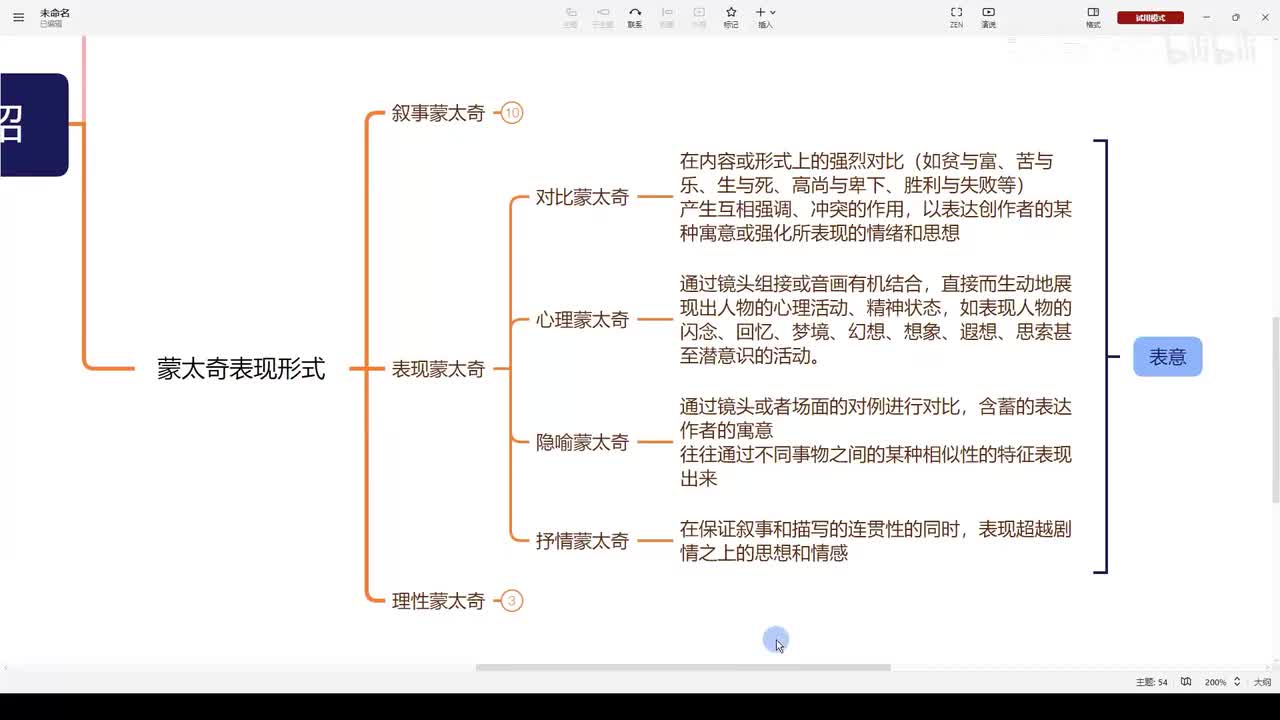Select the 隐喻蒙太奇 subtopic
The width and height of the screenshot is (1280, 720).
[x=582, y=442]
